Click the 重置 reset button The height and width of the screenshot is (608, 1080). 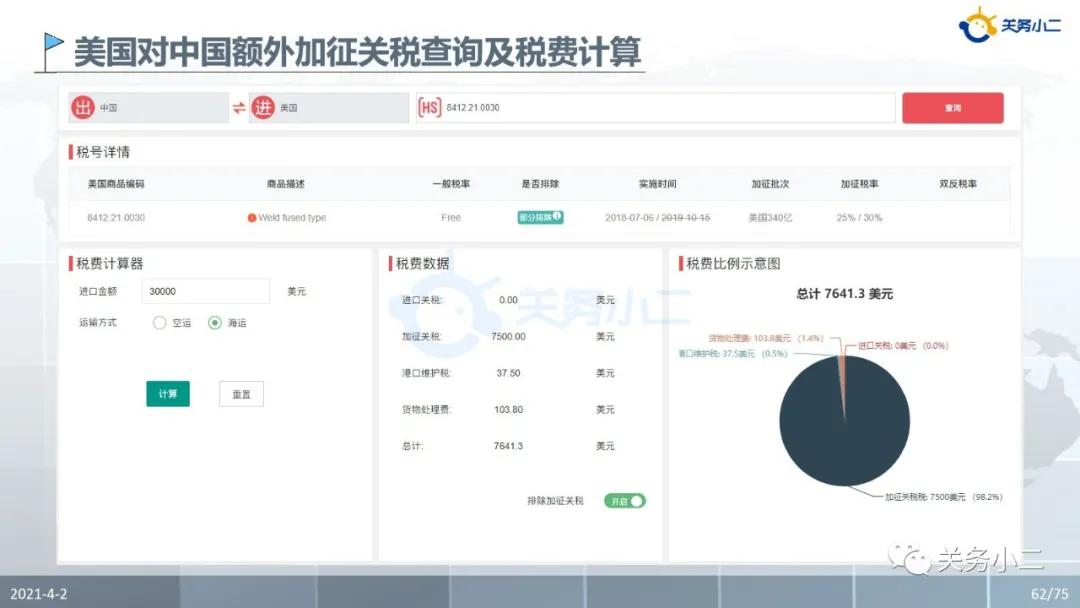pyautogui.click(x=241, y=393)
